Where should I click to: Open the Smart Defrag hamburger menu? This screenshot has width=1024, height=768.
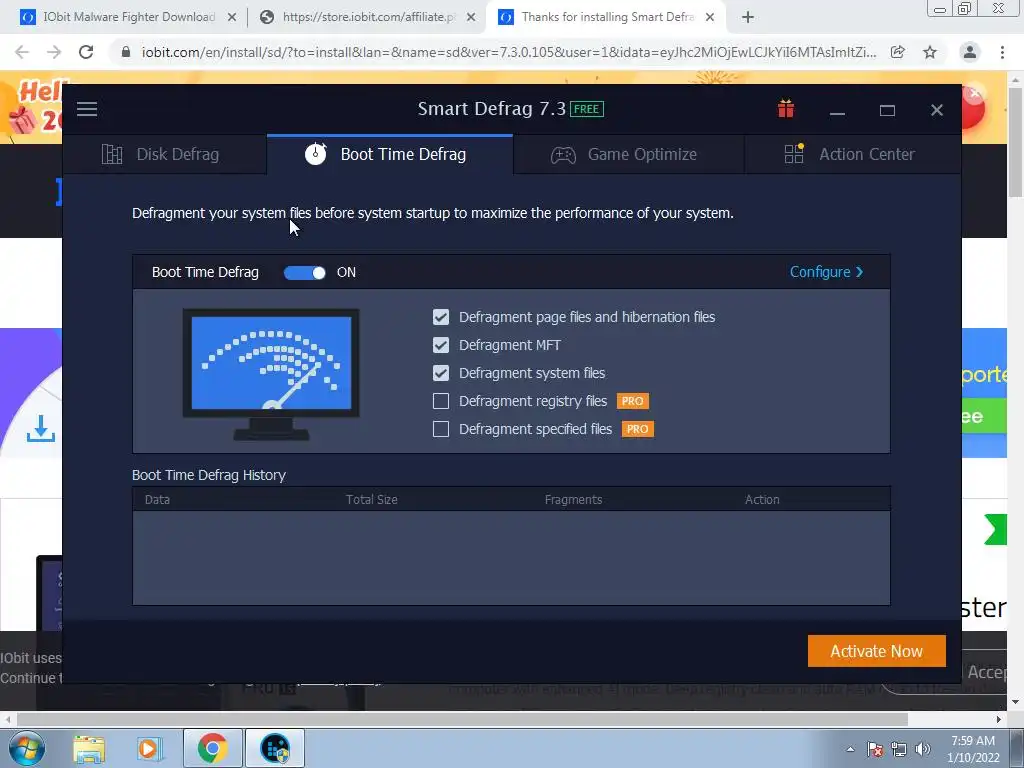87,109
